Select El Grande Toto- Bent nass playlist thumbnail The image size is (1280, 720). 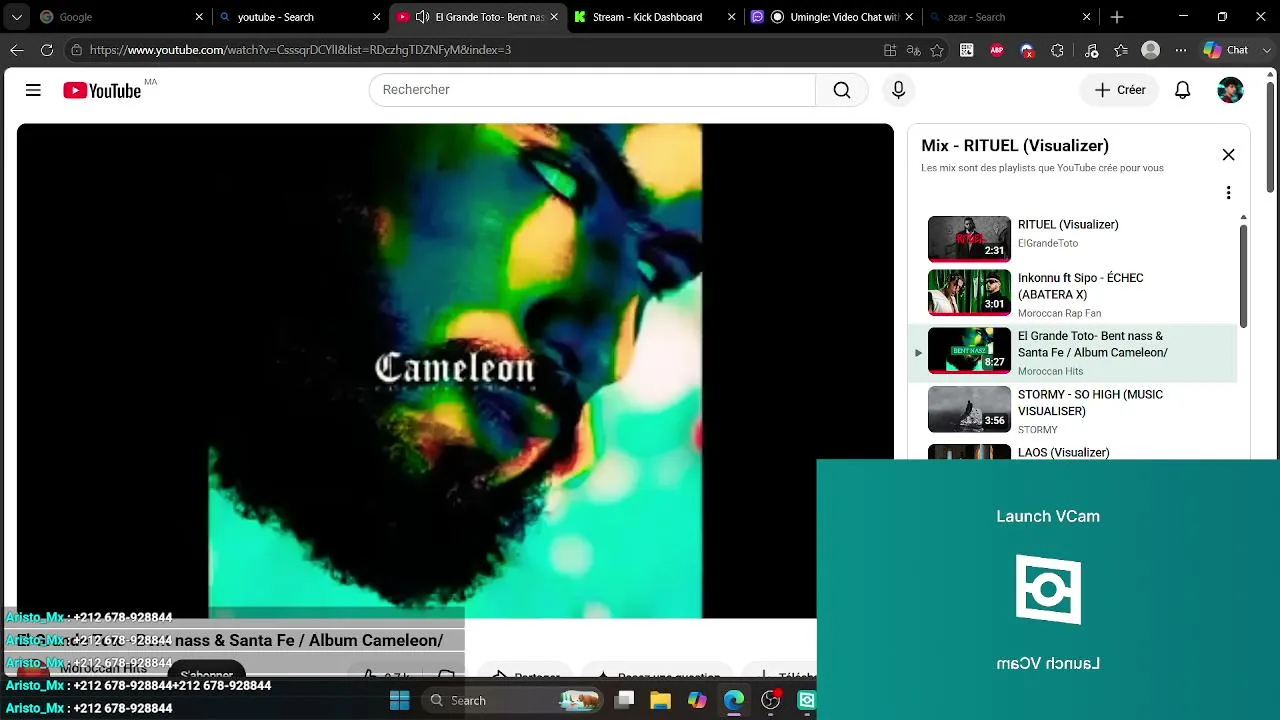pyautogui.click(x=969, y=351)
